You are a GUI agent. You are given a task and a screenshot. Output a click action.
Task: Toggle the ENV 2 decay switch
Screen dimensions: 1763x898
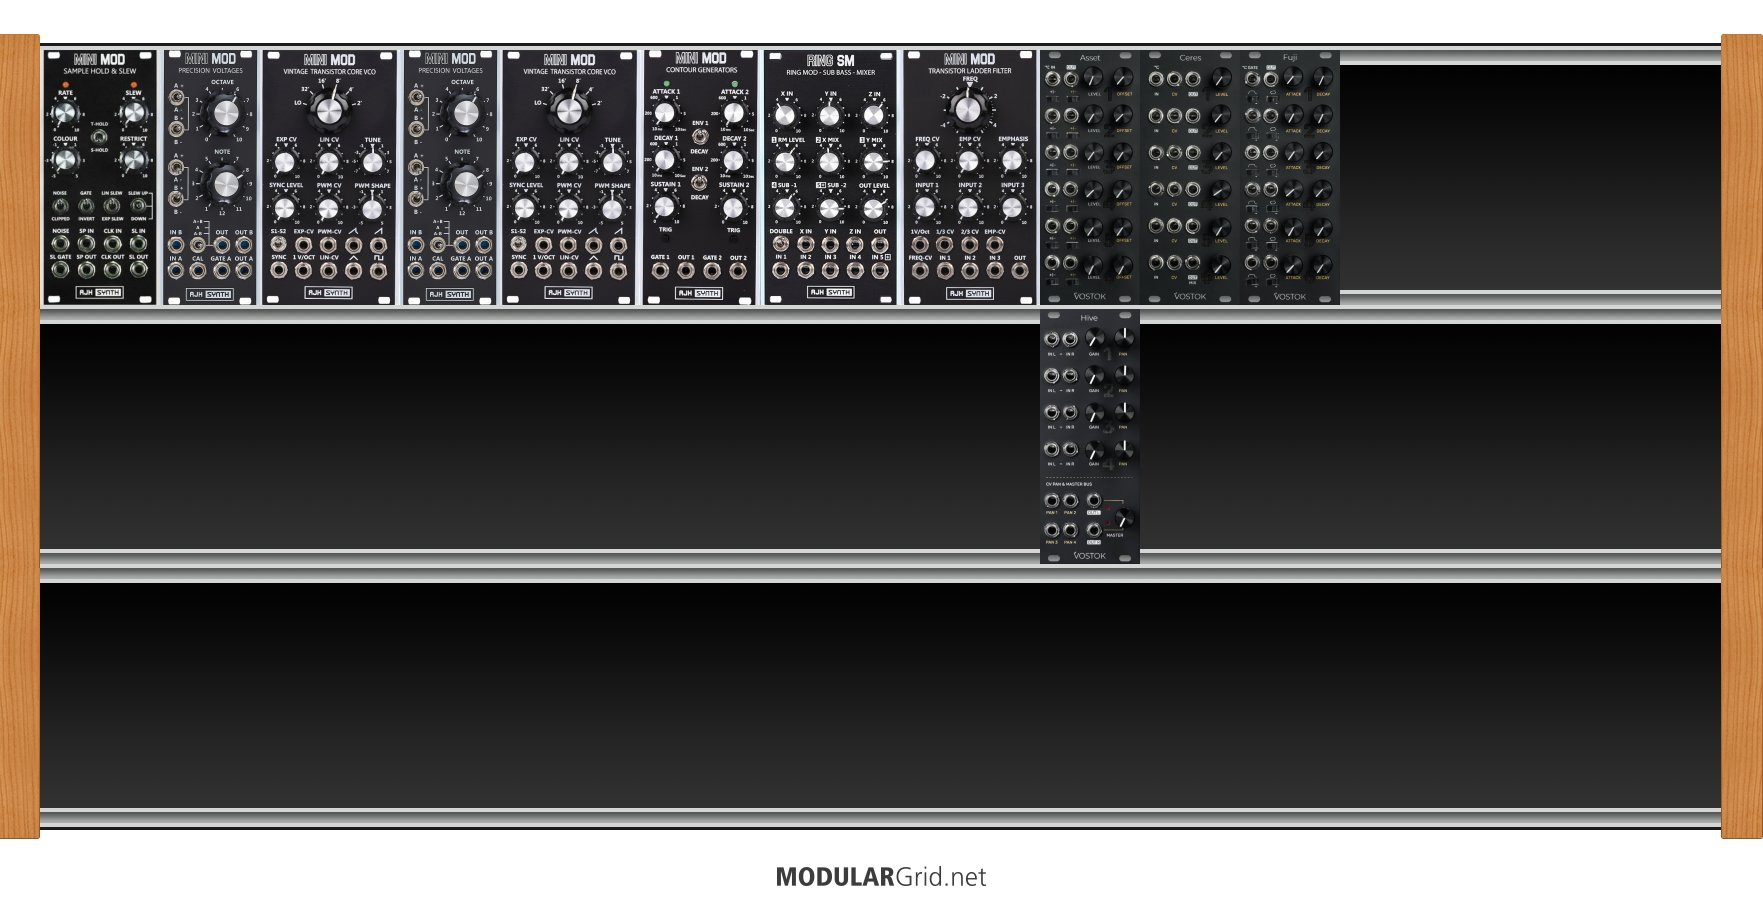tap(700, 183)
